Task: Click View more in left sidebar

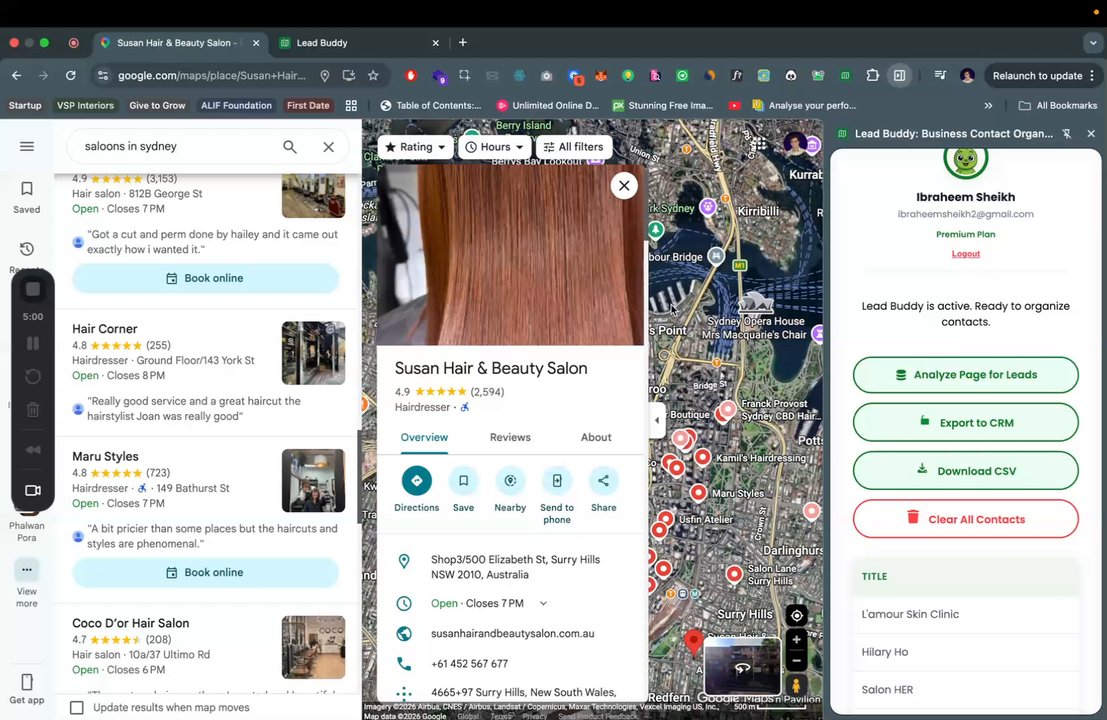Action: [27, 583]
